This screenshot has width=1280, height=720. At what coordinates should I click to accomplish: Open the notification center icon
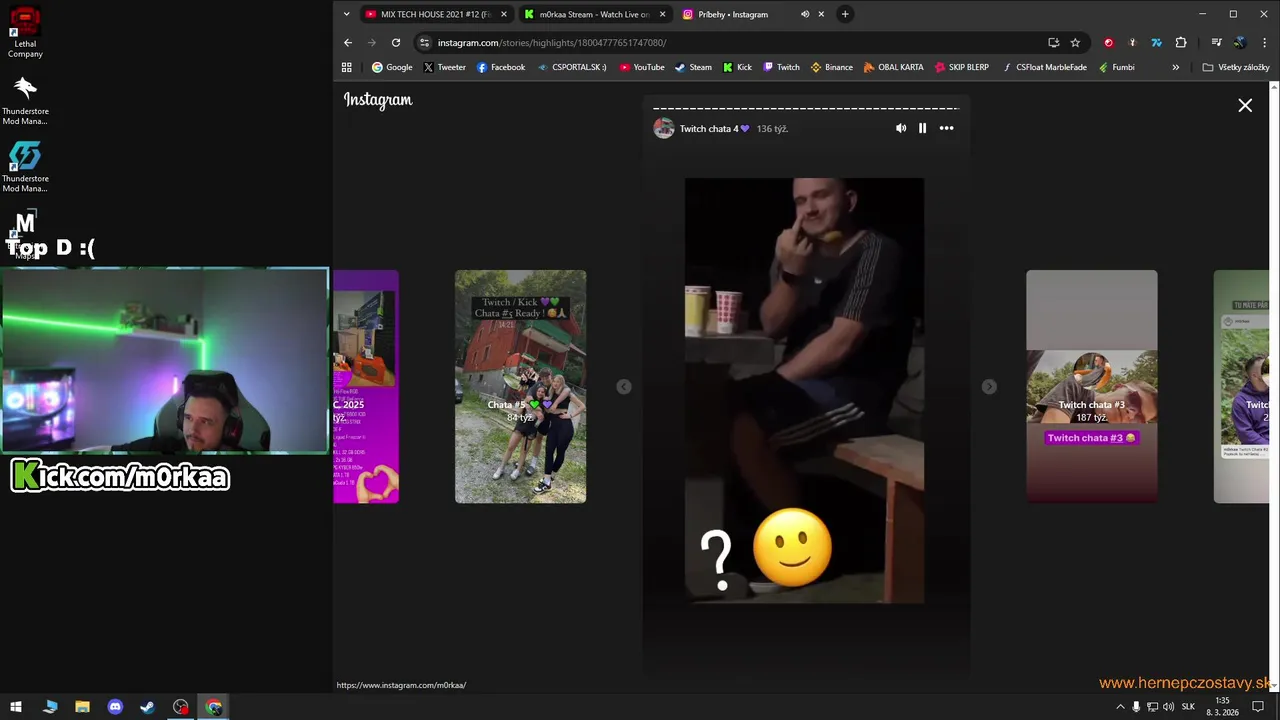point(1258,707)
